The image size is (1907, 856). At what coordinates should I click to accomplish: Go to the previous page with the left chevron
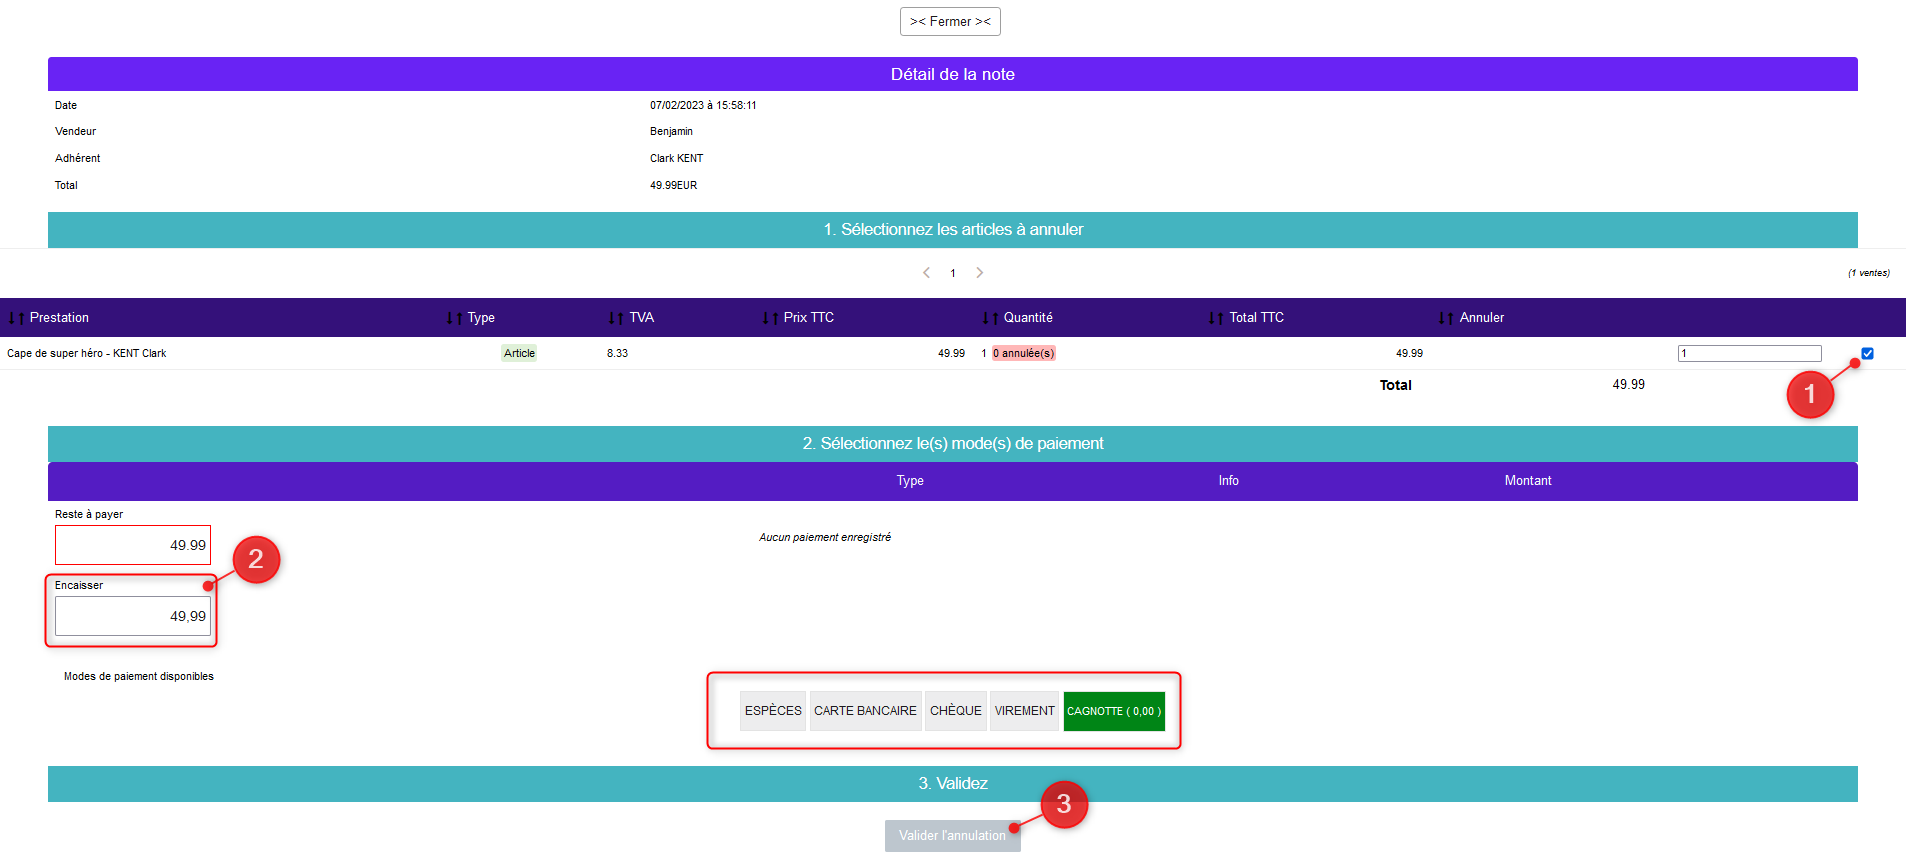click(x=926, y=273)
